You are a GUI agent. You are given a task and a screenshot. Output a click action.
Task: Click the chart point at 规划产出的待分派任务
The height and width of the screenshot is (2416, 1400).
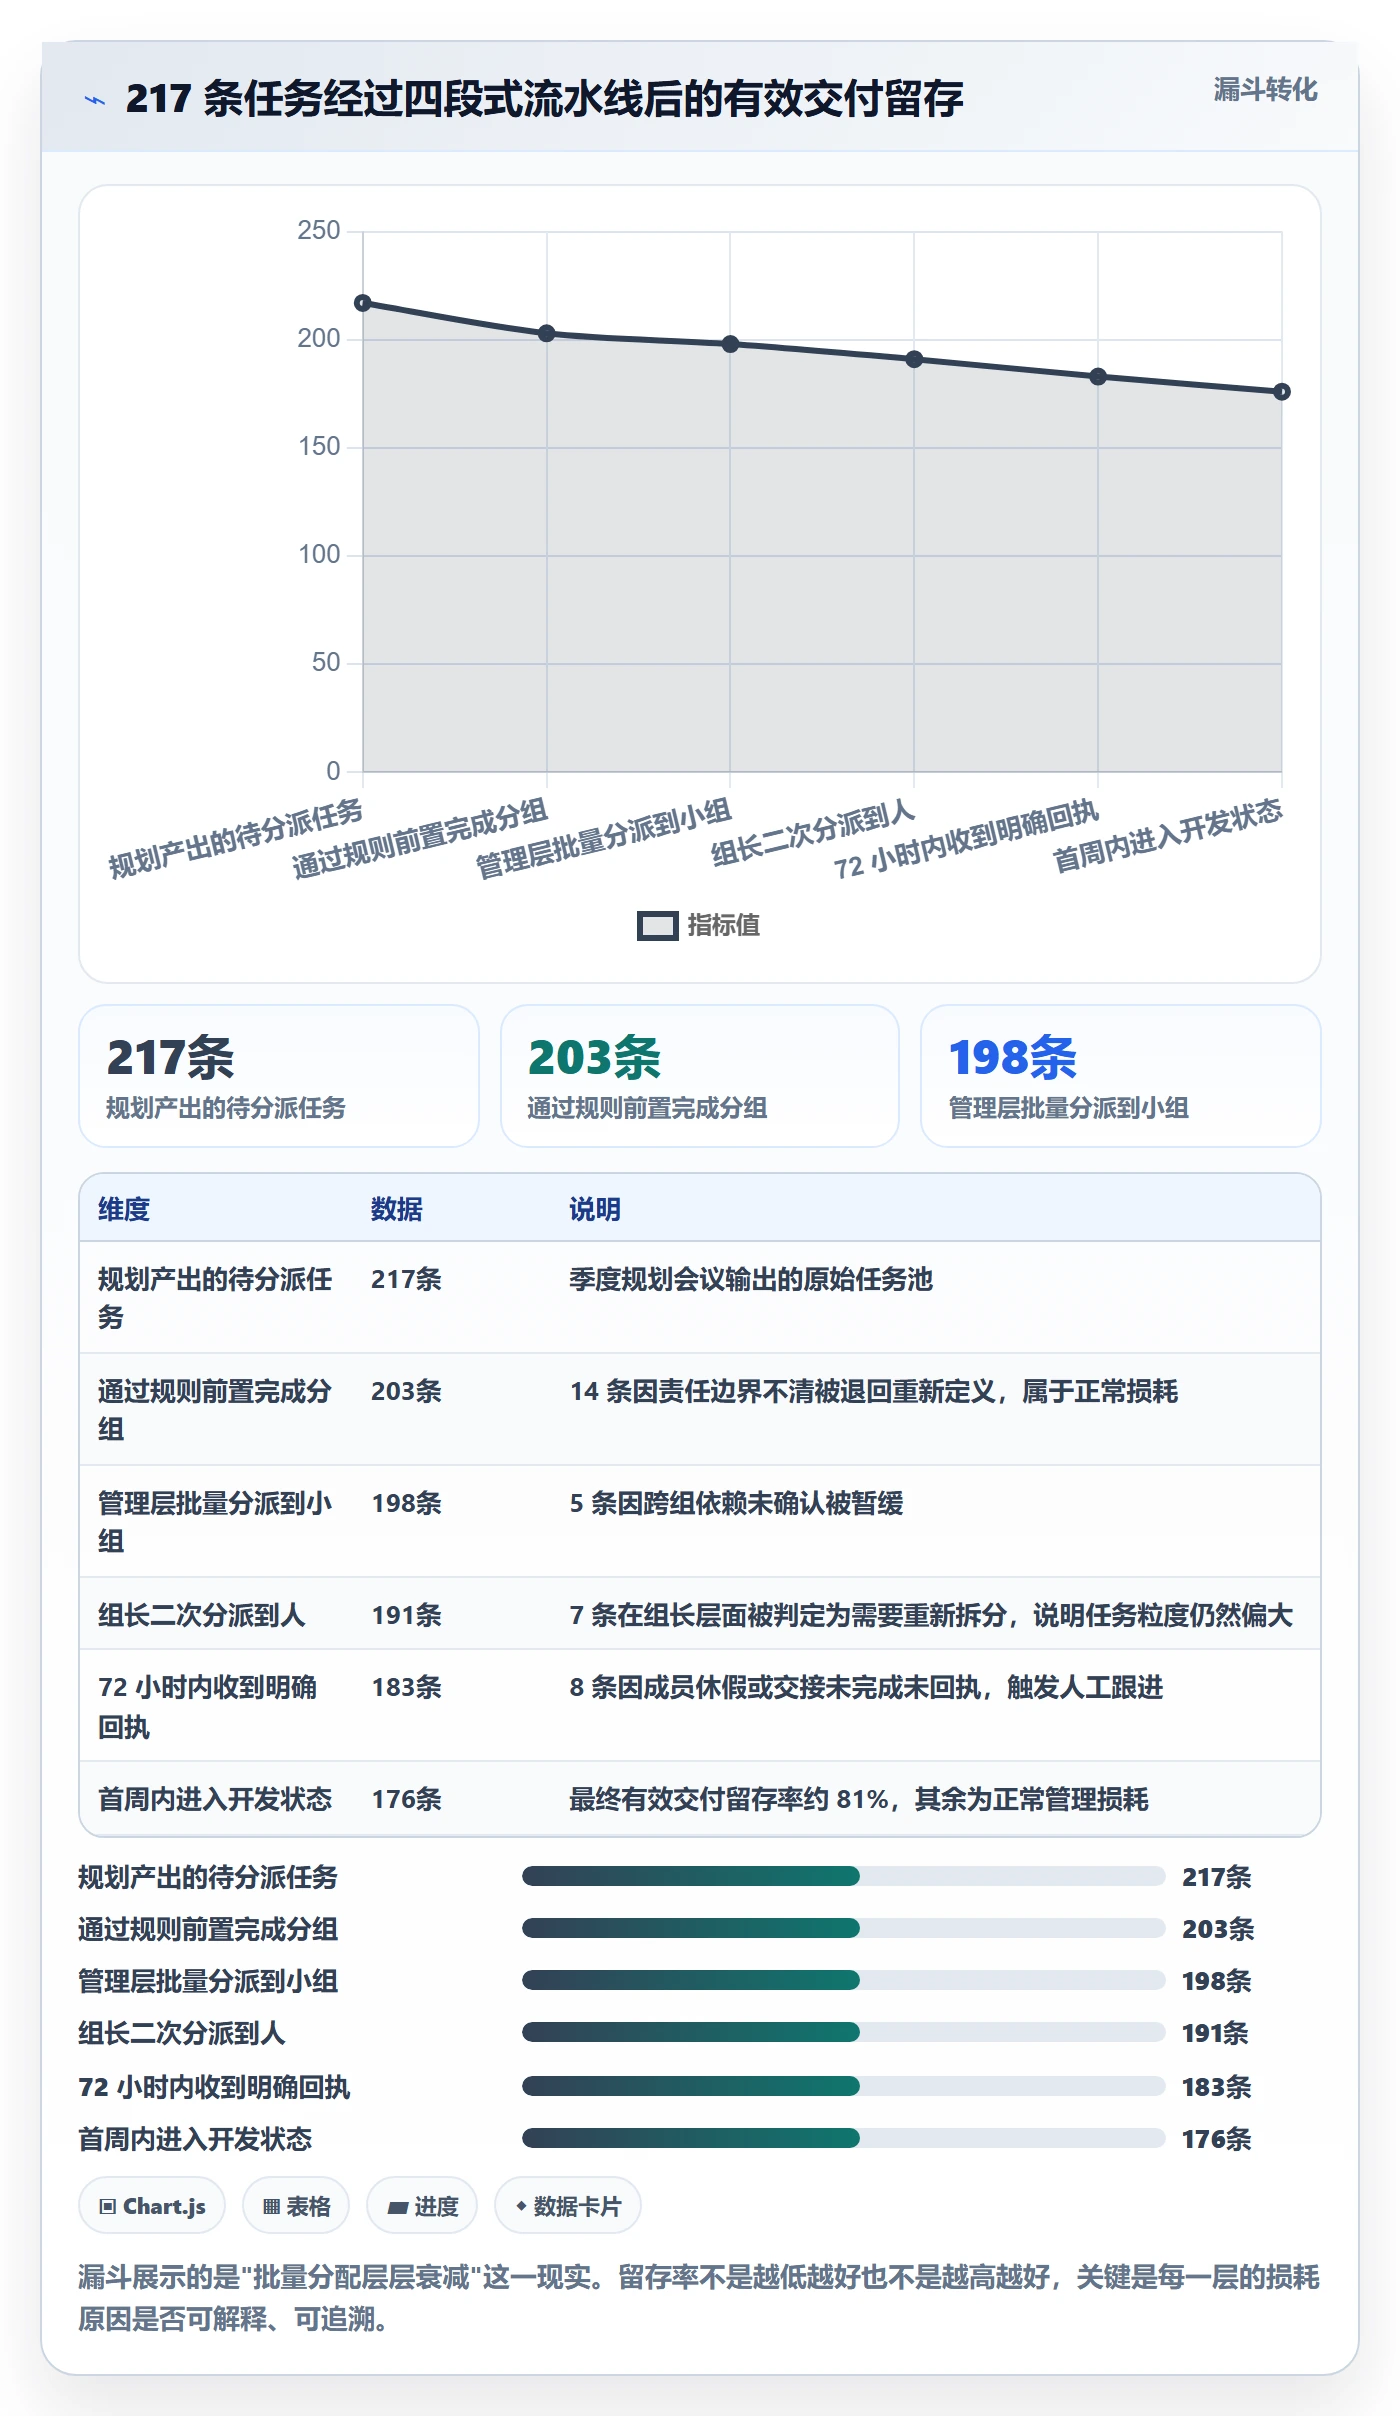pyautogui.click(x=363, y=303)
